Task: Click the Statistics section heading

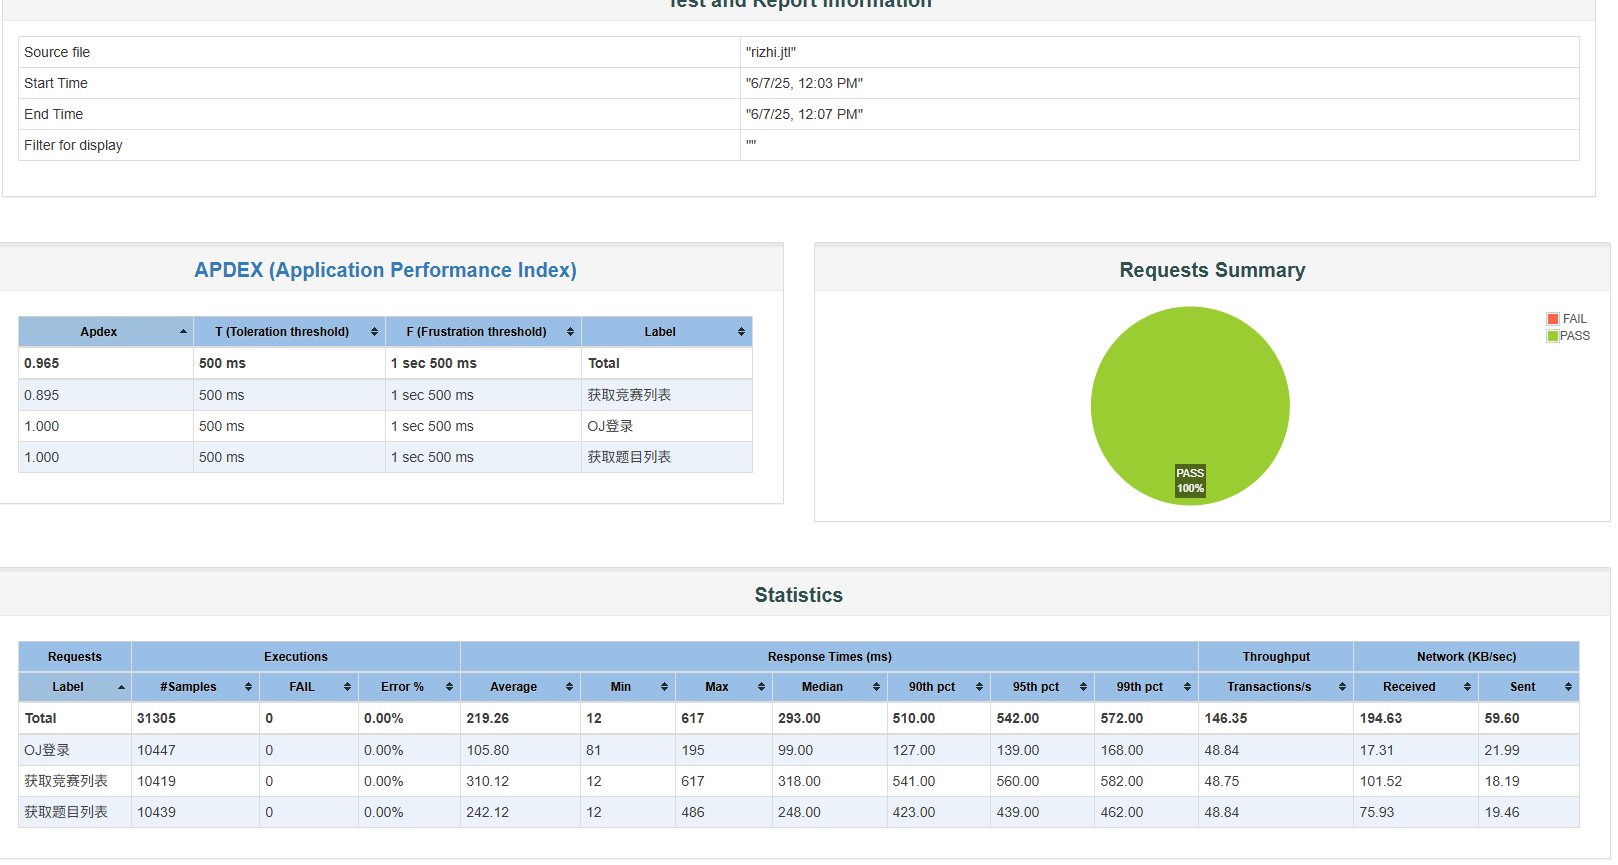Action: [798, 595]
